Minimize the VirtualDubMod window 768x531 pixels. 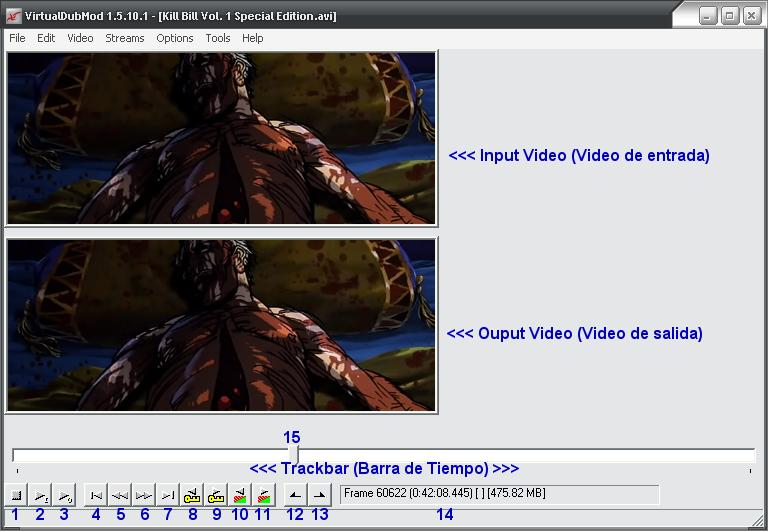click(x=707, y=16)
